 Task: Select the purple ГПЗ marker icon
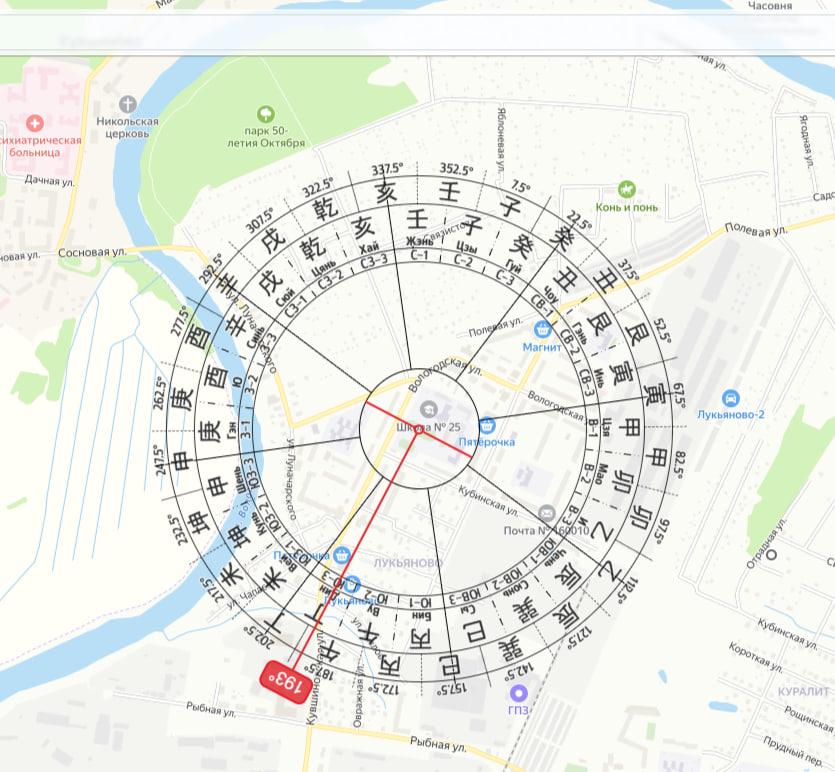[518, 692]
